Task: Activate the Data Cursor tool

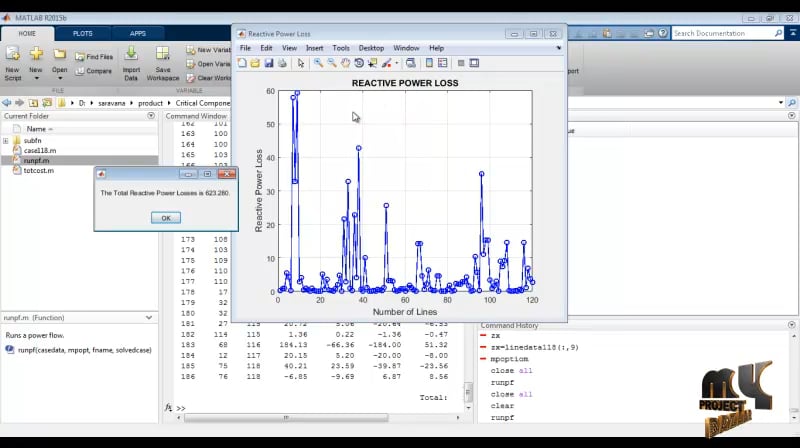Action: tap(372, 63)
